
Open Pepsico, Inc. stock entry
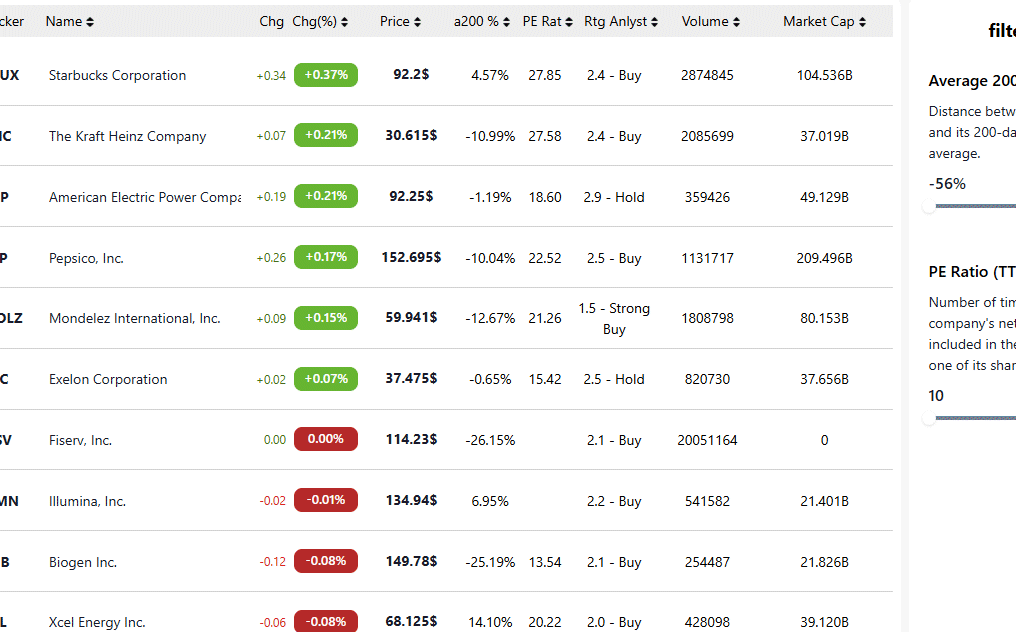tap(86, 259)
